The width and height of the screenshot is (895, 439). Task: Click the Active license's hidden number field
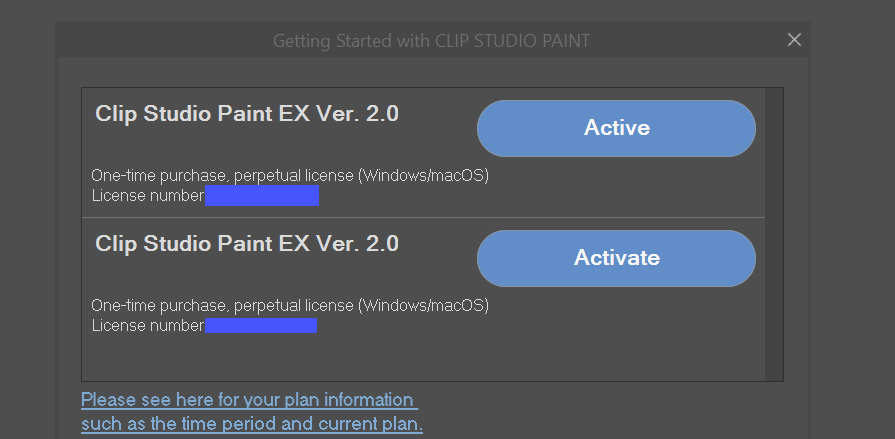pyautogui.click(x=262, y=195)
